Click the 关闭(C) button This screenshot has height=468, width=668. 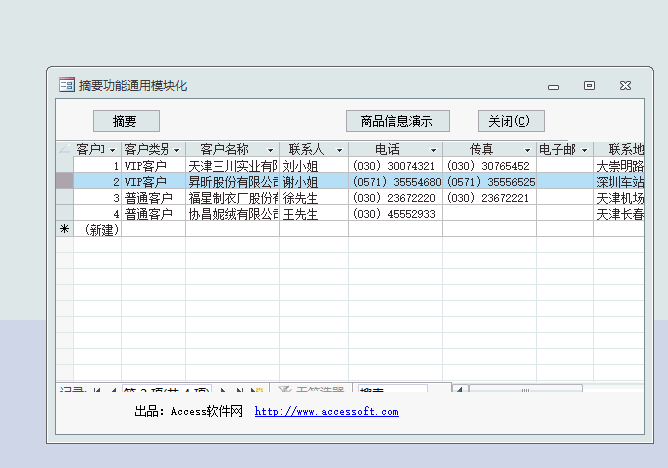(x=511, y=121)
